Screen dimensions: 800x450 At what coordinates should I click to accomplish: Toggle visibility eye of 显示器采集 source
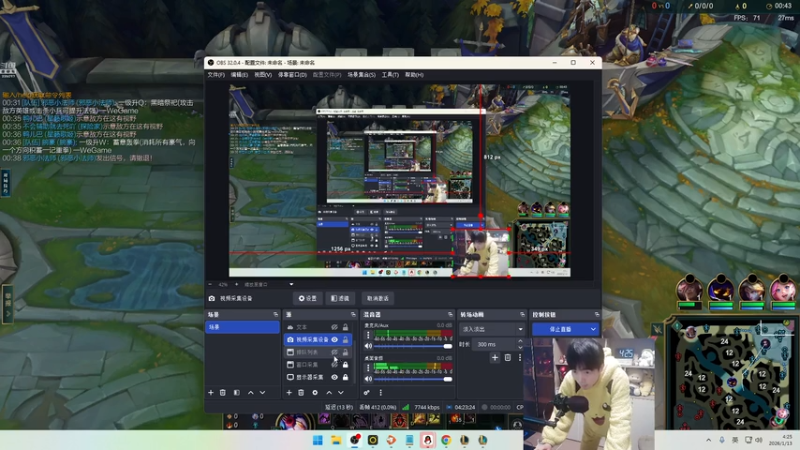click(x=334, y=377)
